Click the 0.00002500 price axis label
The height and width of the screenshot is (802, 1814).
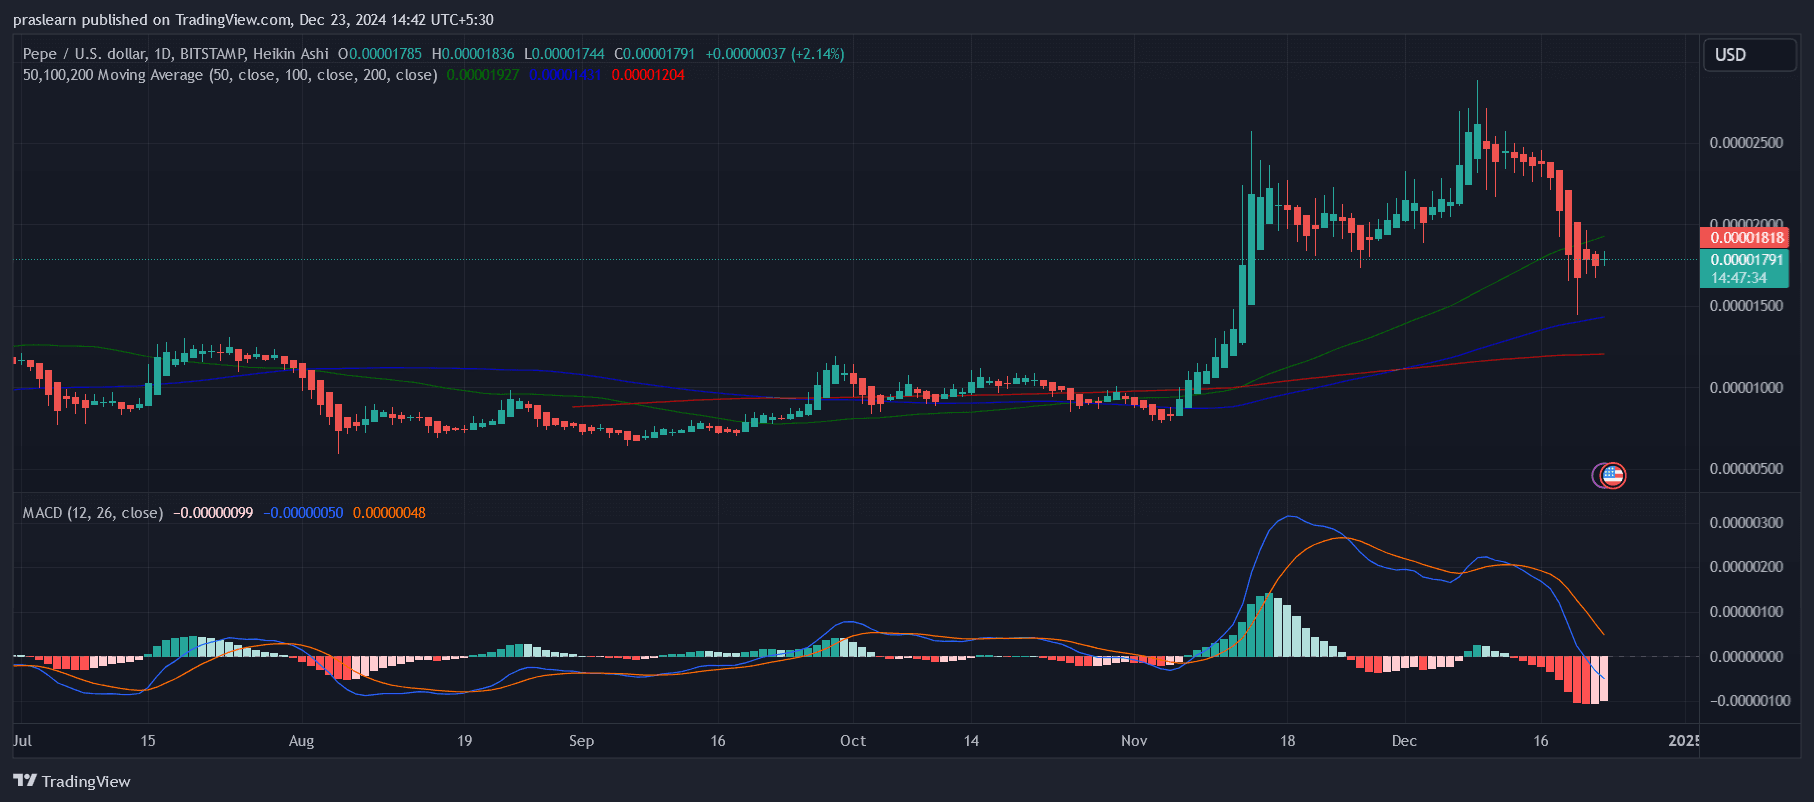[1746, 143]
